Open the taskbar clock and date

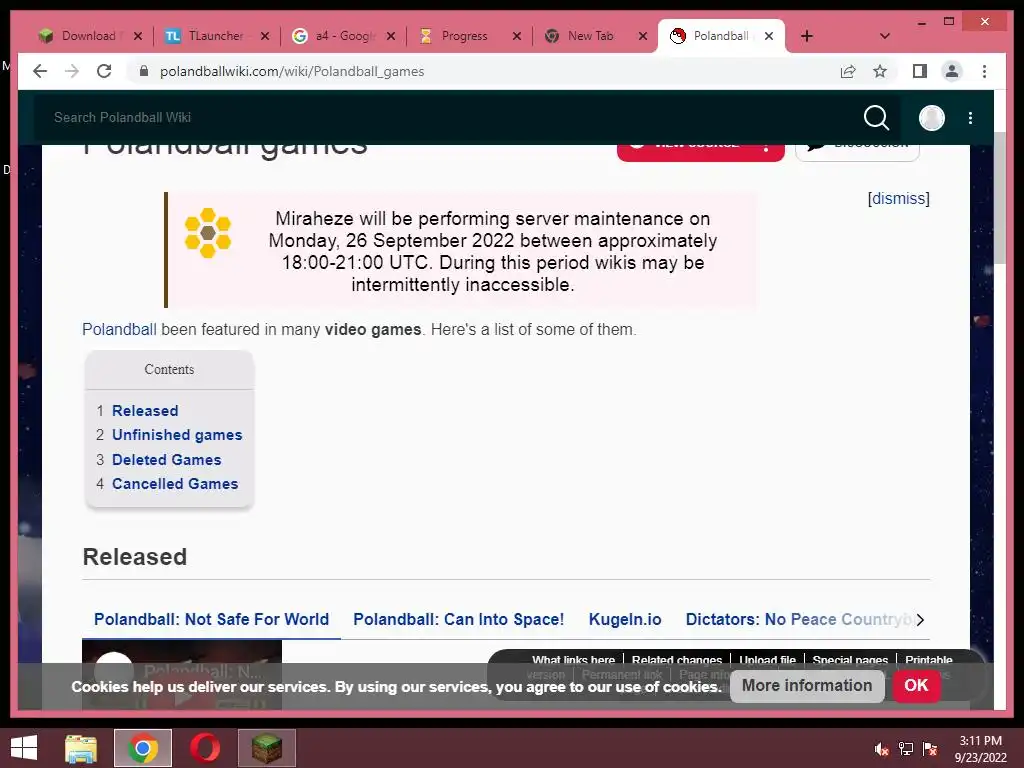tap(980, 749)
